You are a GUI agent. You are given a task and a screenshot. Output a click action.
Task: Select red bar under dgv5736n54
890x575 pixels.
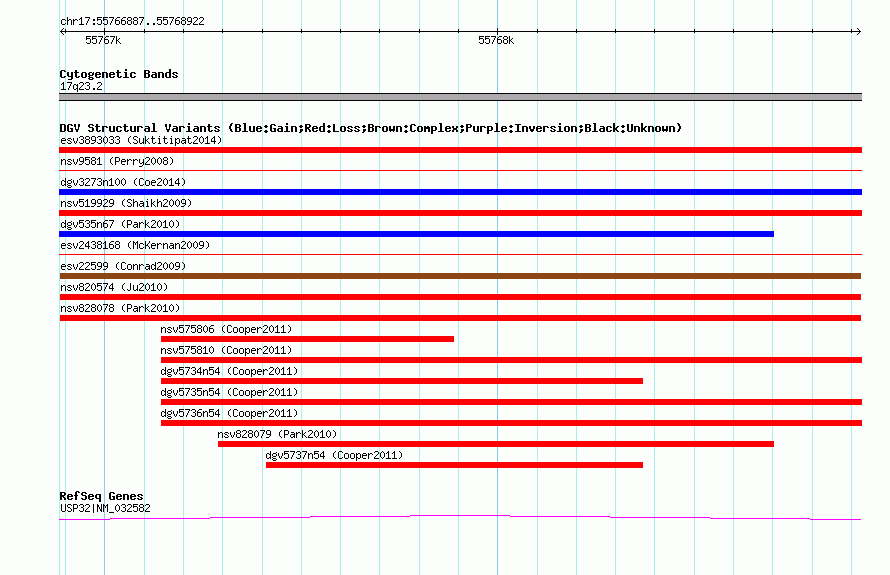click(511, 423)
